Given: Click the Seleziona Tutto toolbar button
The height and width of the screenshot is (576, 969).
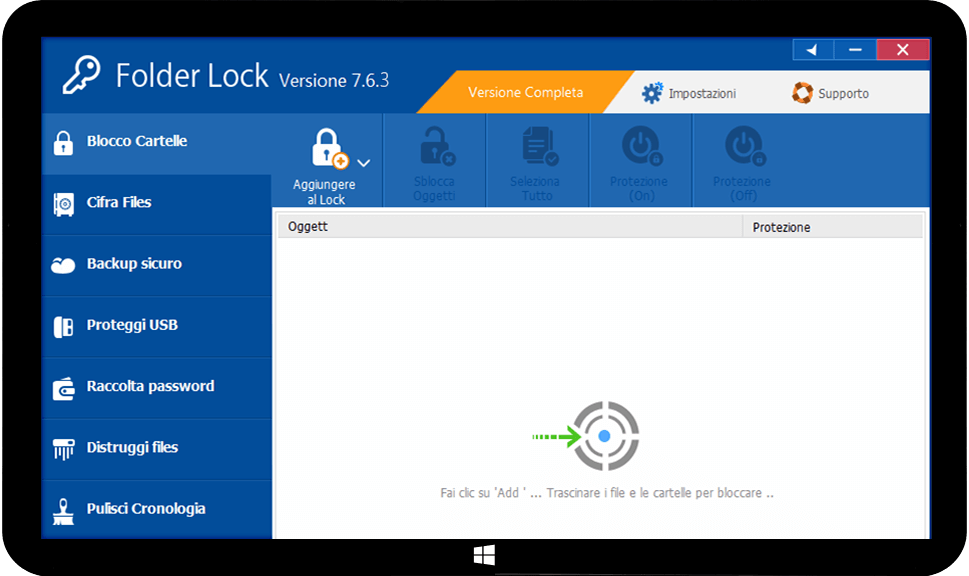Looking at the screenshot, I should click(538, 162).
